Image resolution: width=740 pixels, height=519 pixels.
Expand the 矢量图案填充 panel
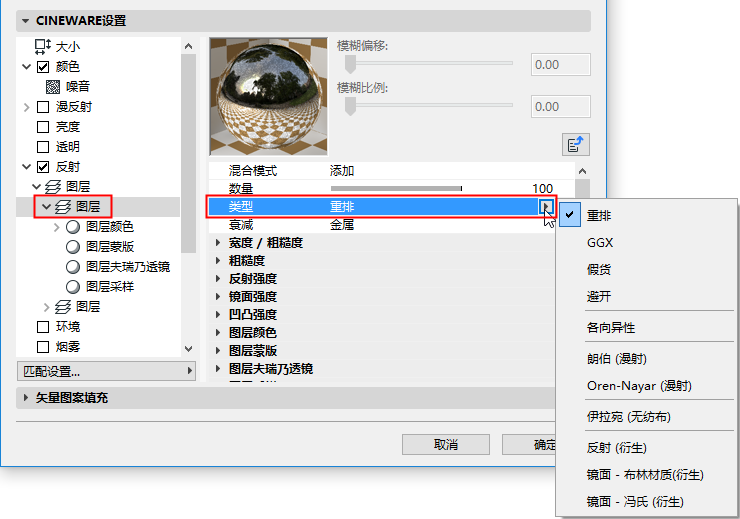(25, 397)
